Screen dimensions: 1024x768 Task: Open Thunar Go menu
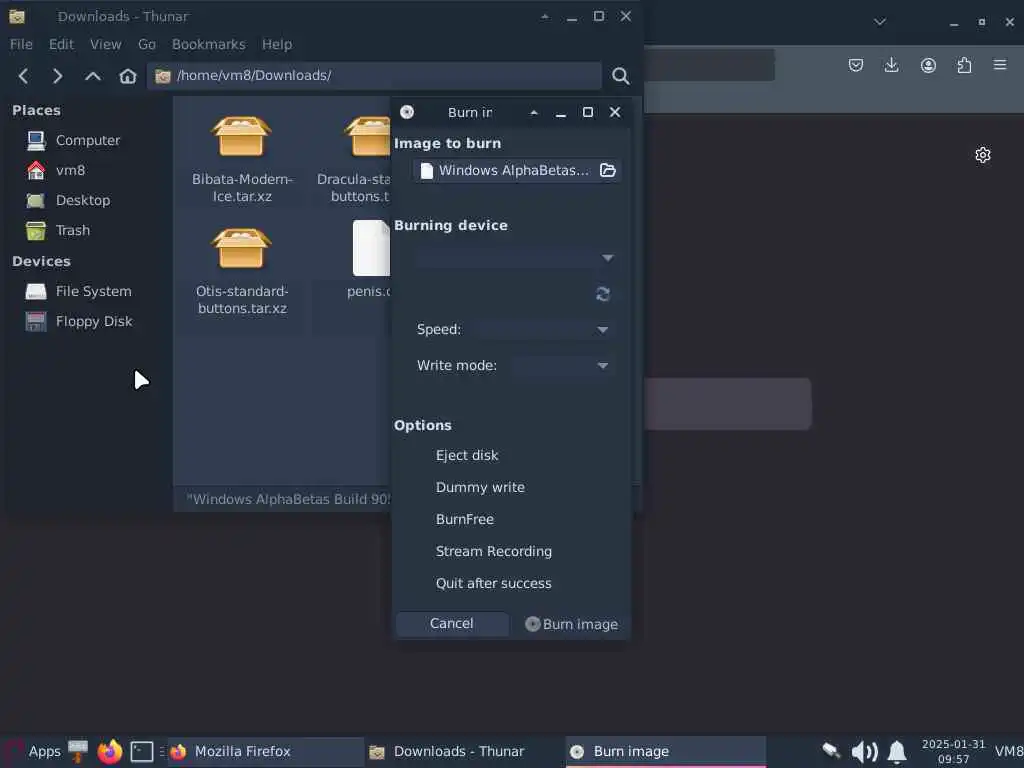point(147,44)
